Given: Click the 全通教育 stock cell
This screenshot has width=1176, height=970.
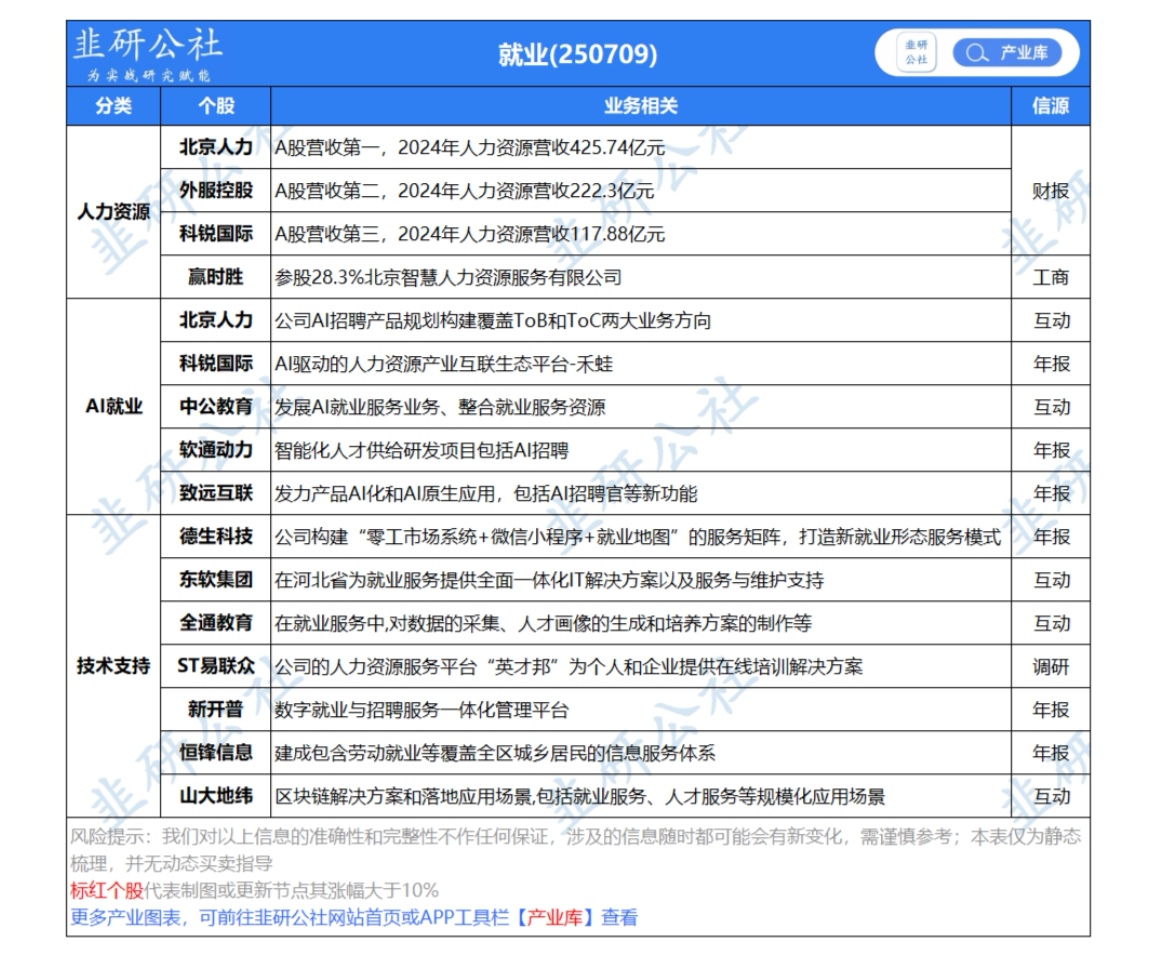Looking at the screenshot, I should pos(216,623).
